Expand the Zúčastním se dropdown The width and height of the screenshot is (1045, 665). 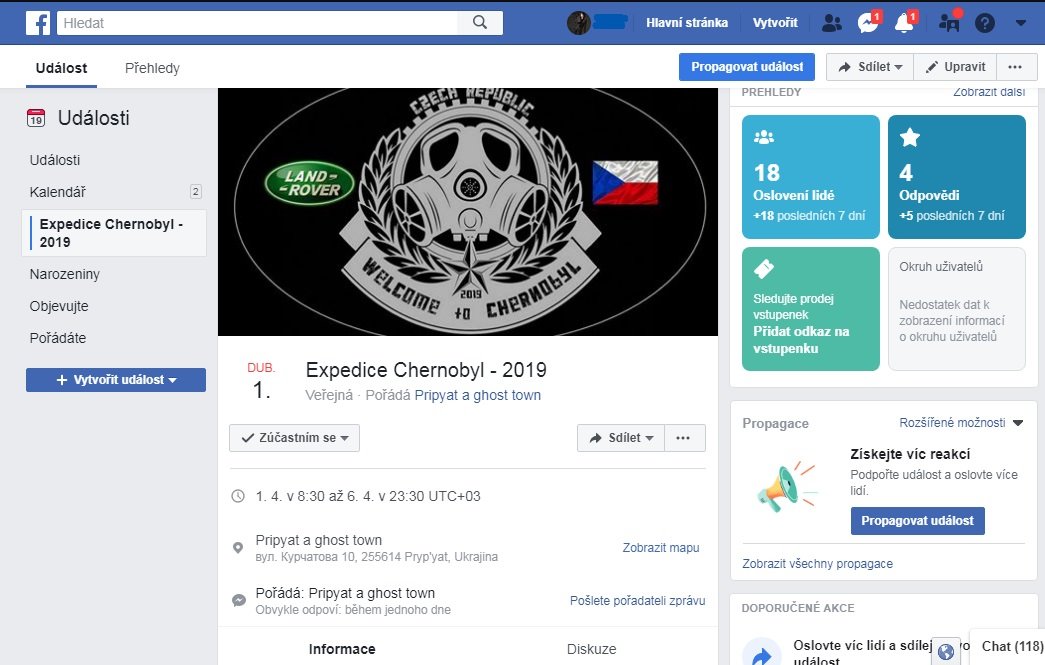click(x=294, y=438)
